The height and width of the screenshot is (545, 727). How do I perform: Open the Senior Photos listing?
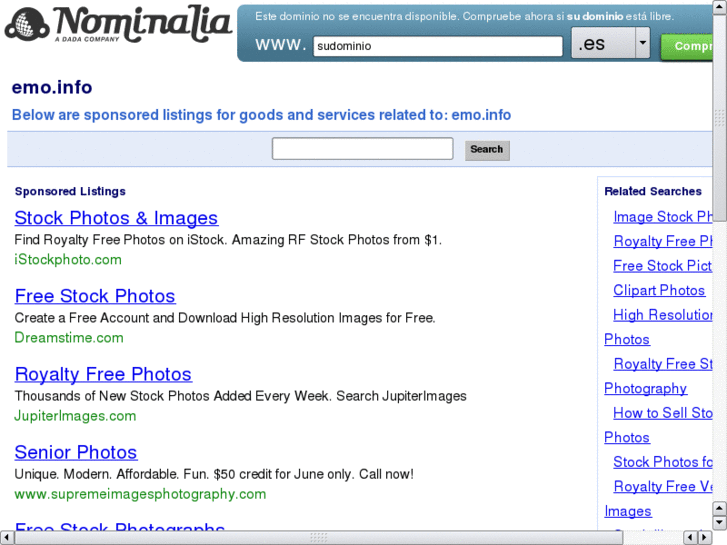click(x=76, y=452)
